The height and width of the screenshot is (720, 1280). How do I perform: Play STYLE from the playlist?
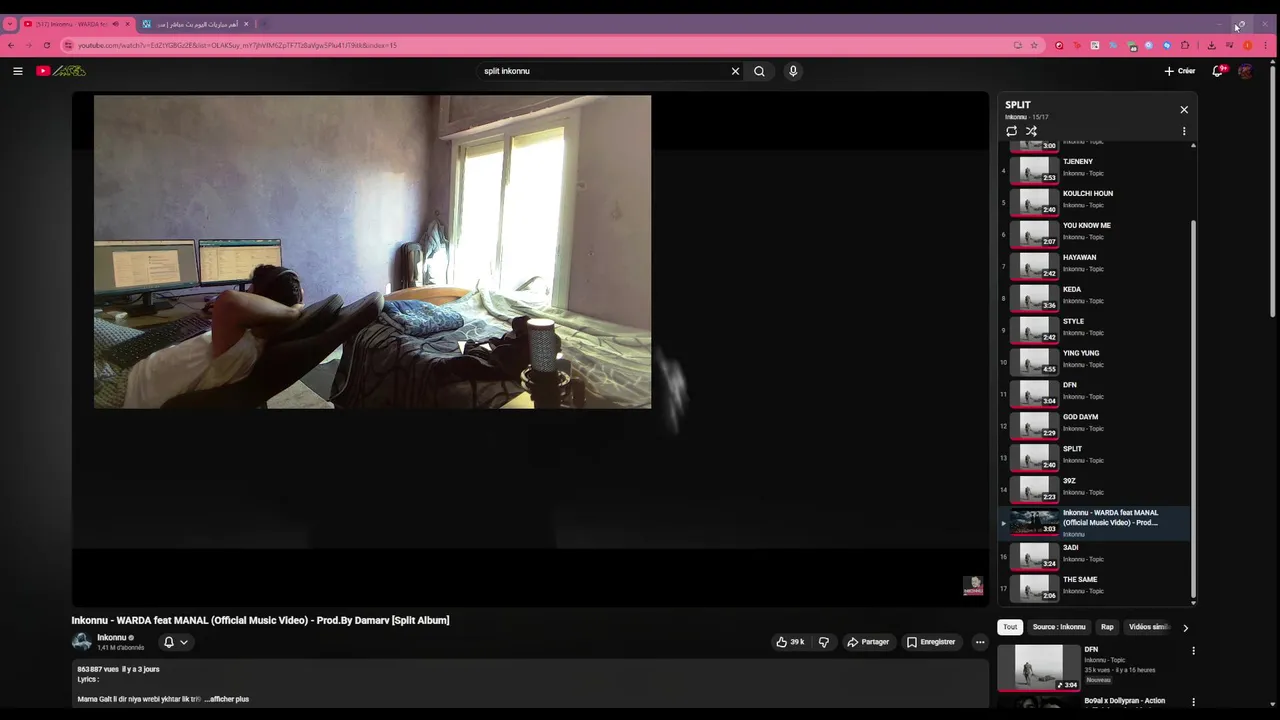pyautogui.click(x=1095, y=329)
